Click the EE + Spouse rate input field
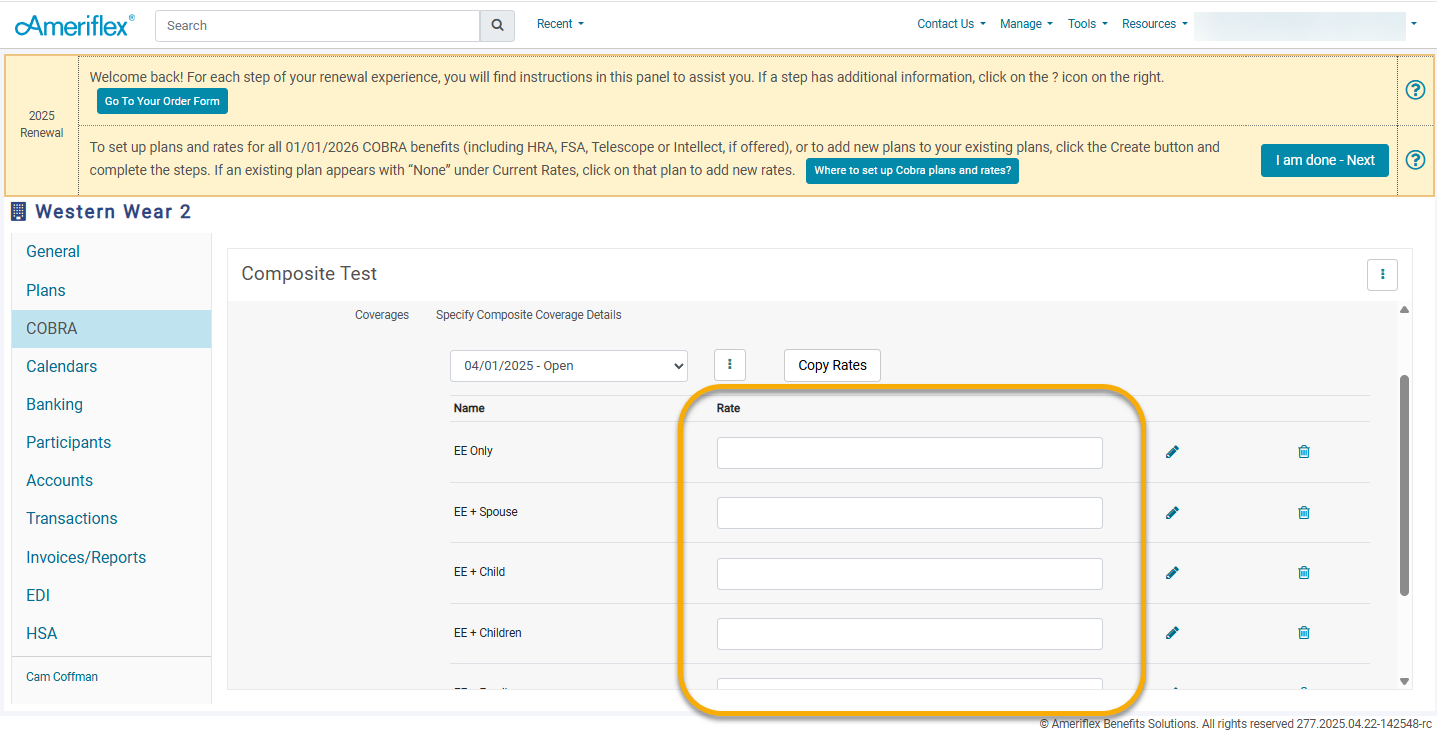Viewport: 1437px width, 730px height. pos(910,513)
